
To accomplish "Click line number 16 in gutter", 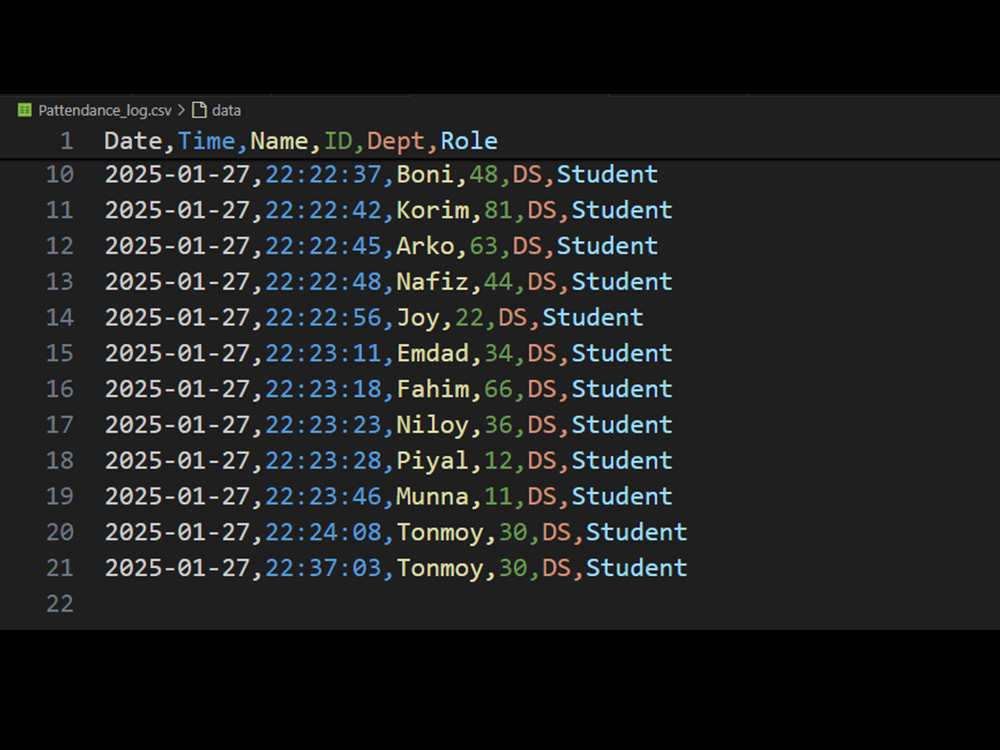I will (60, 388).
